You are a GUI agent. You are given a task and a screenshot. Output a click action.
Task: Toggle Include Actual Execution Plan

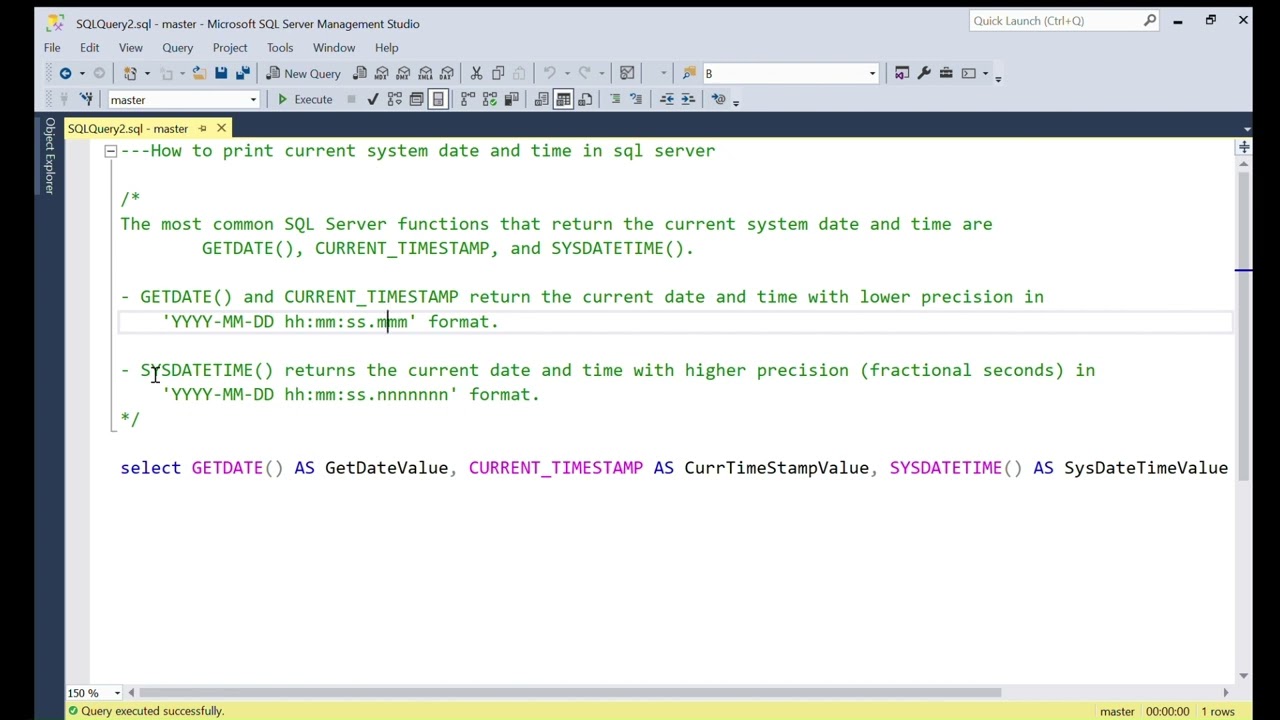[x=468, y=99]
